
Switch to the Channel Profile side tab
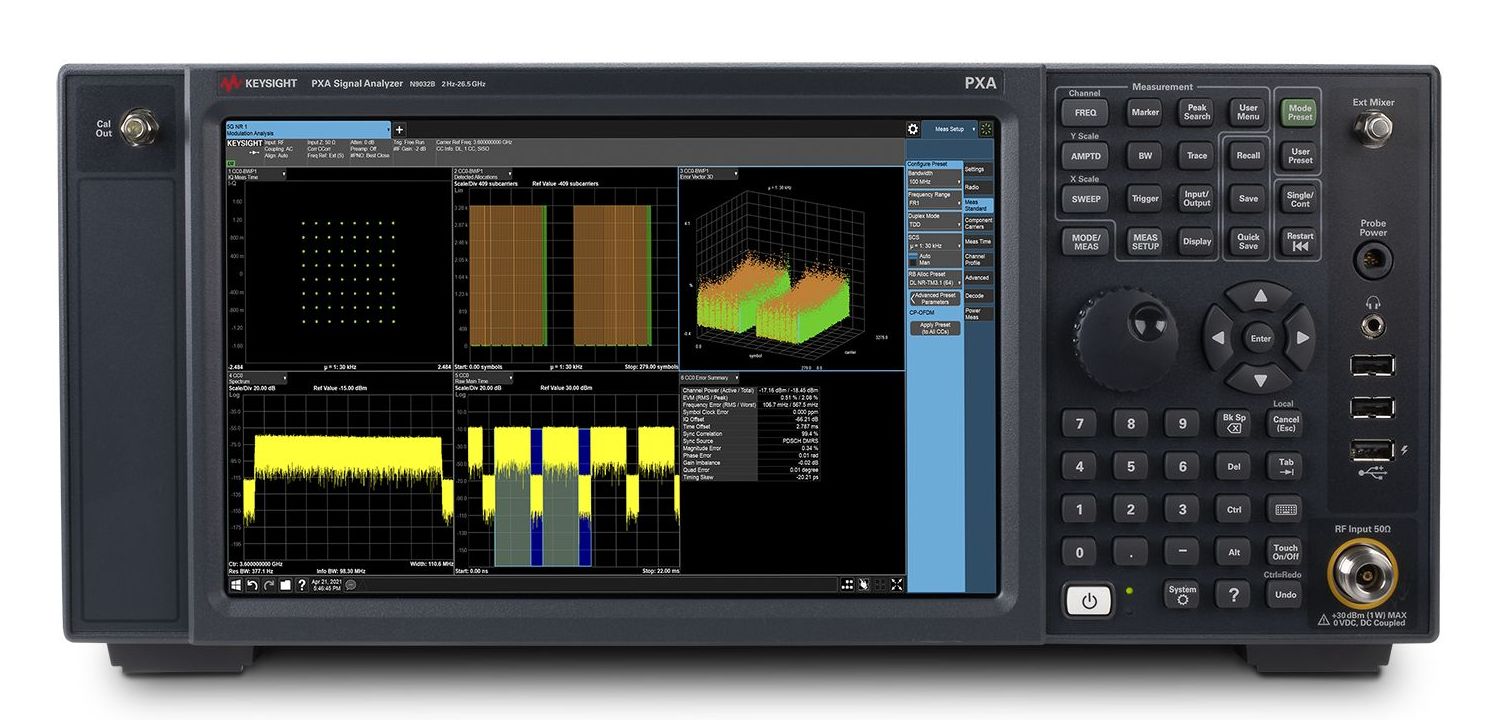[x=978, y=259]
